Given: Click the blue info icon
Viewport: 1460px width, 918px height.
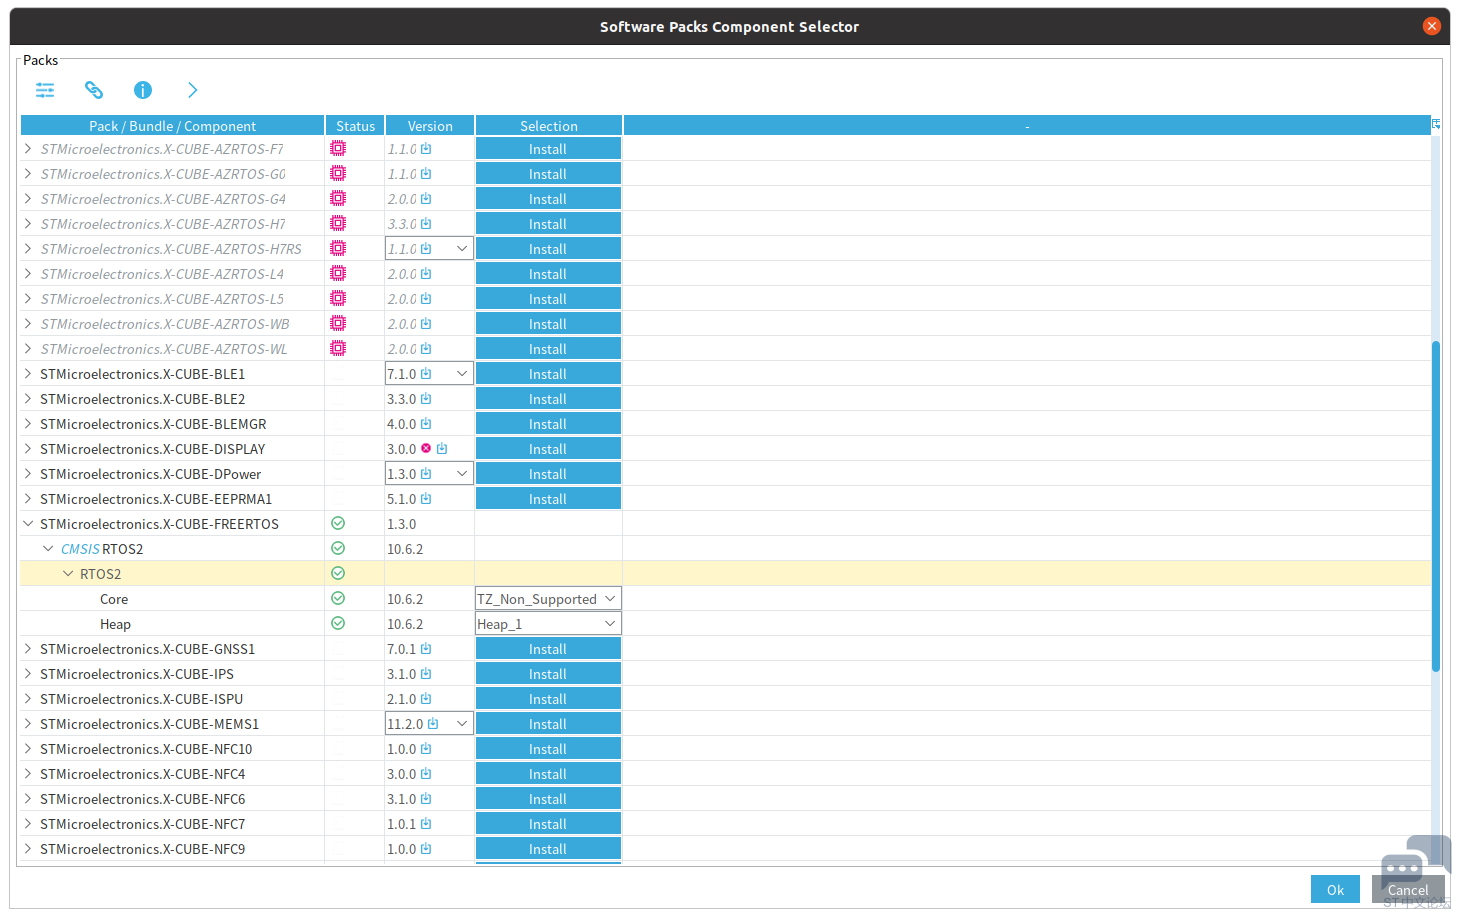Looking at the screenshot, I should click(x=143, y=90).
